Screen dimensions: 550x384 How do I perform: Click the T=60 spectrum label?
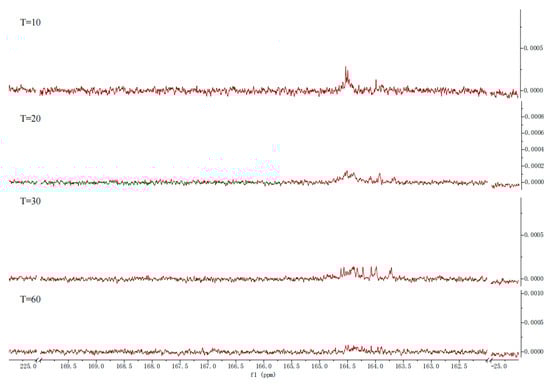point(31,299)
